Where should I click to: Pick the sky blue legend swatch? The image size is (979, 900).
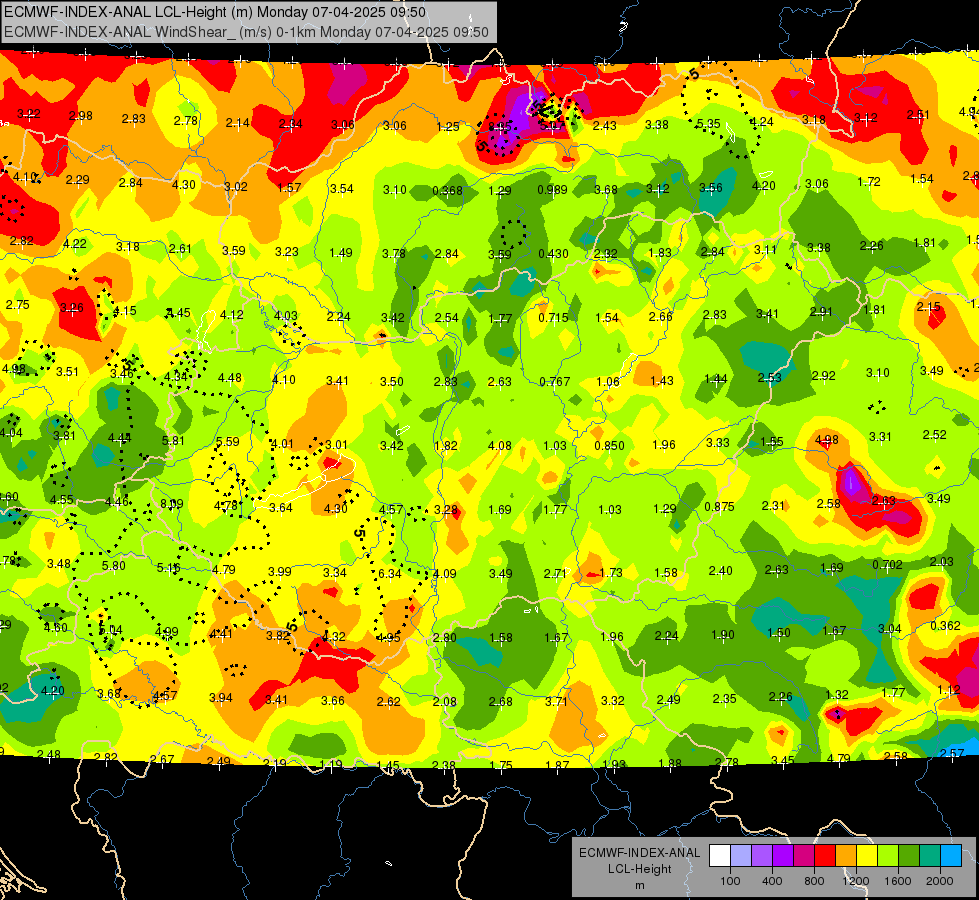click(x=951, y=856)
